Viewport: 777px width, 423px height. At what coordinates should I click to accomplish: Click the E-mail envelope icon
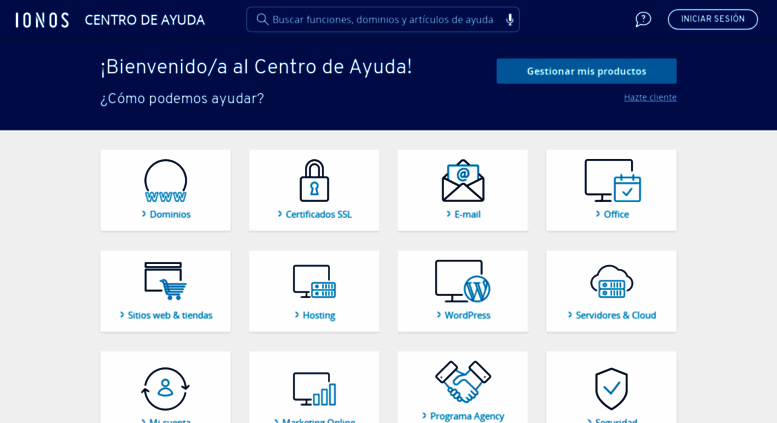tap(463, 180)
